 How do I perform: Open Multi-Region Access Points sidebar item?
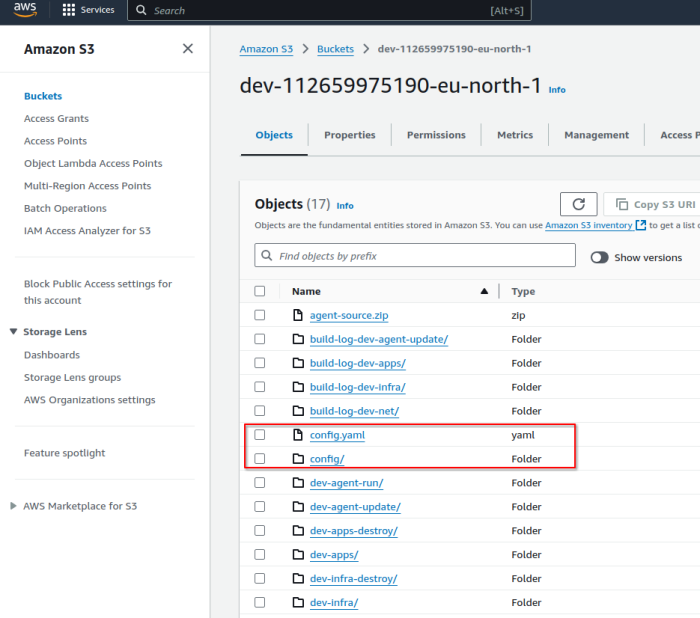click(x=88, y=186)
